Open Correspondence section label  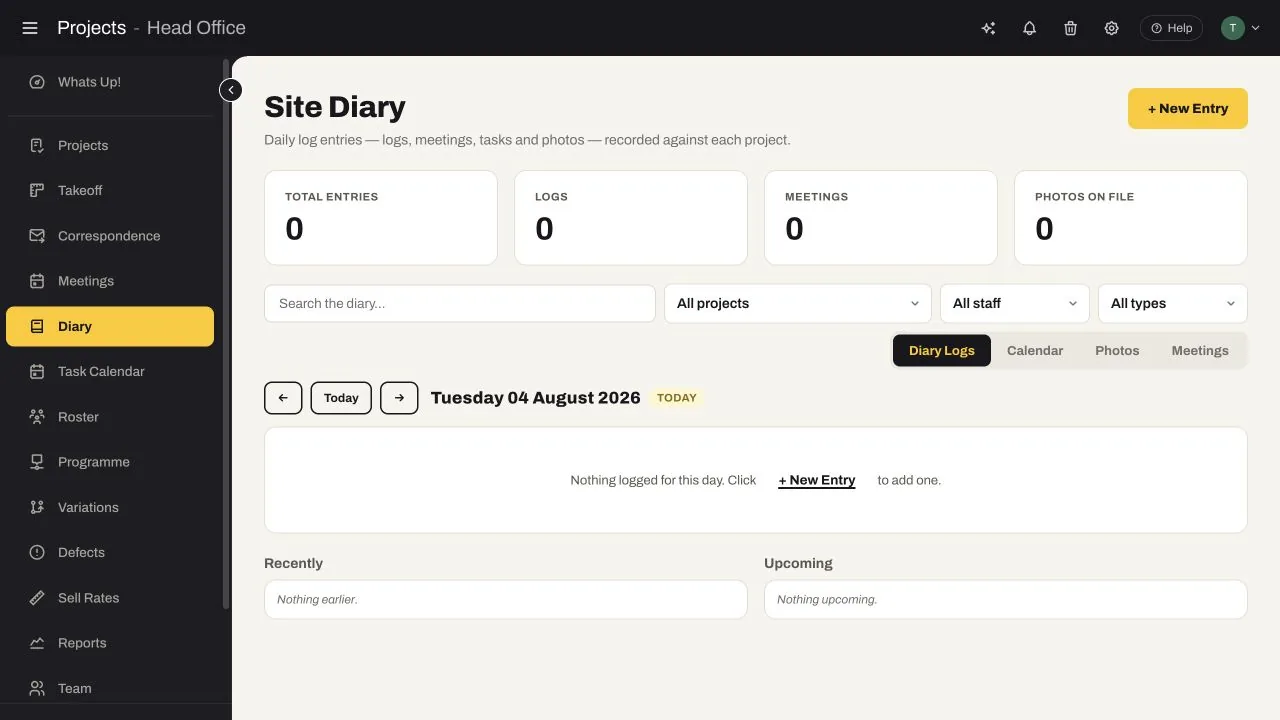(109, 236)
